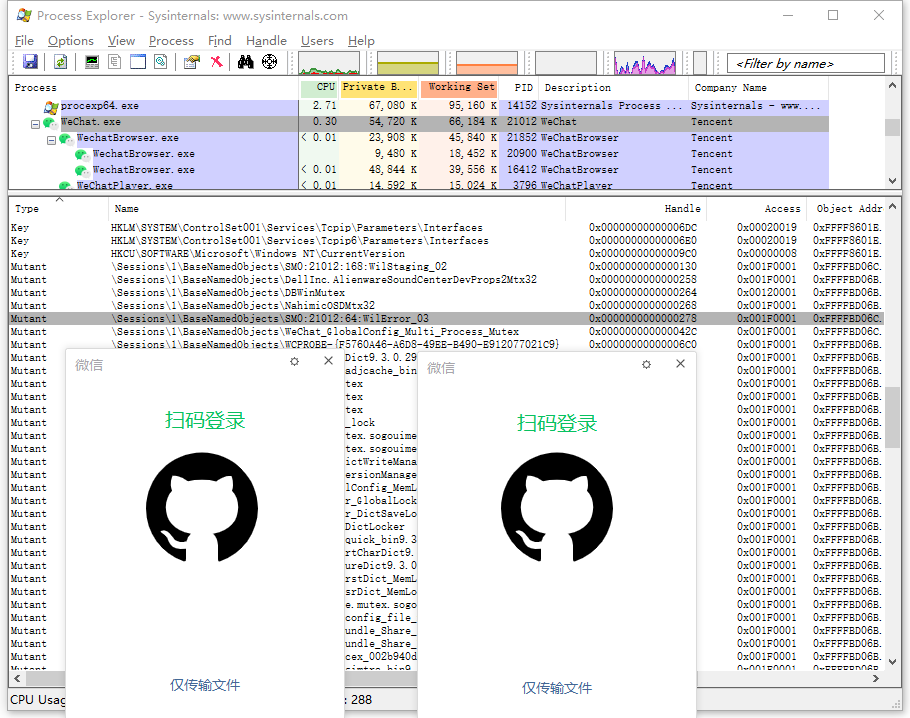This screenshot has width=910, height=718.
Task: Collapse the WeChat.exe process tree node
Action: (34, 122)
